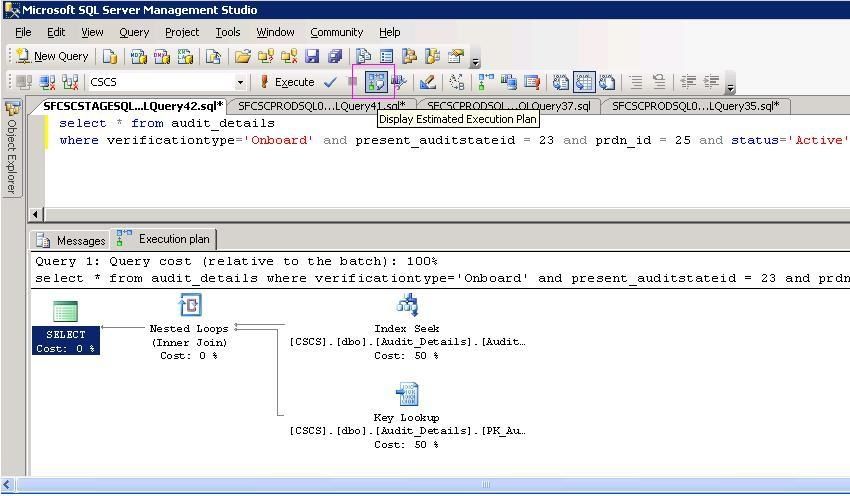Open a new XMLA Query
Viewport: 850px width, 496px height.
click(x=185, y=56)
